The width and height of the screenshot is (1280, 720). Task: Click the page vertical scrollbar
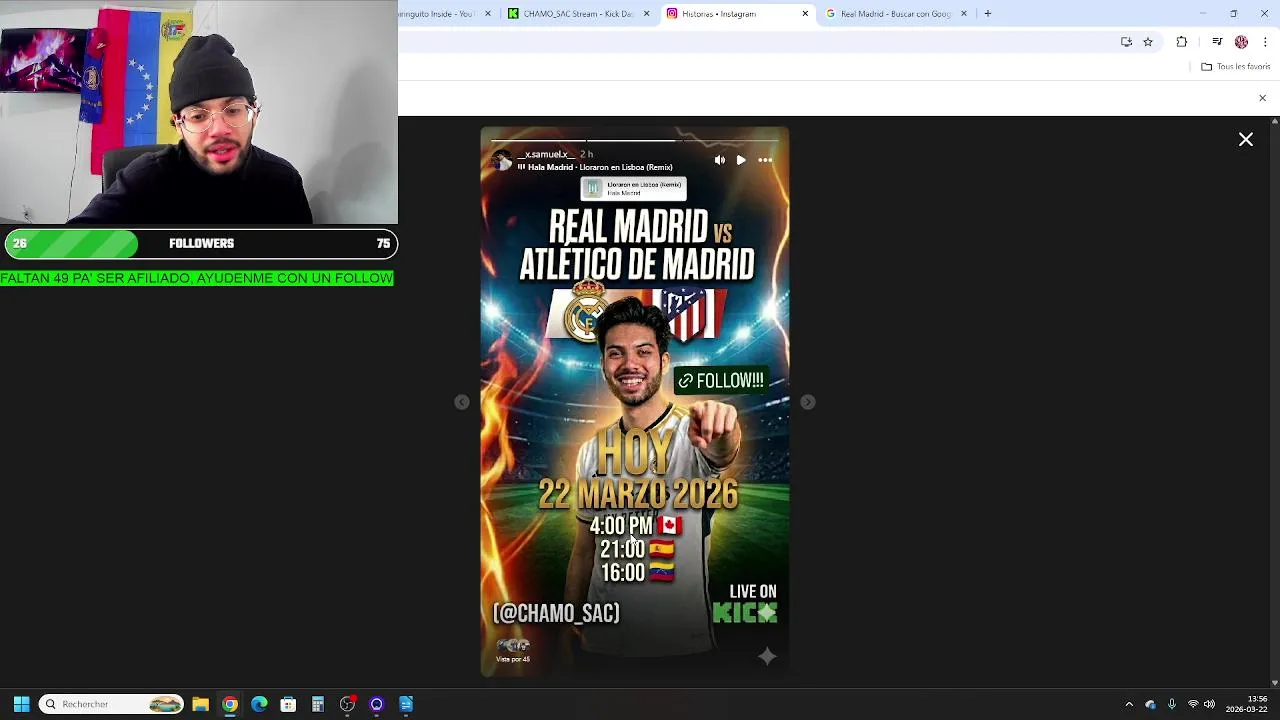tap(1274, 401)
